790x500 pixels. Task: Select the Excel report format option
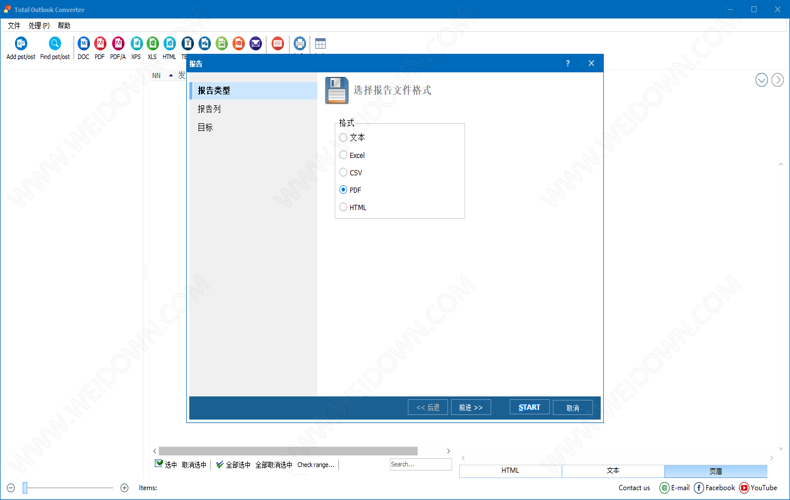point(343,155)
